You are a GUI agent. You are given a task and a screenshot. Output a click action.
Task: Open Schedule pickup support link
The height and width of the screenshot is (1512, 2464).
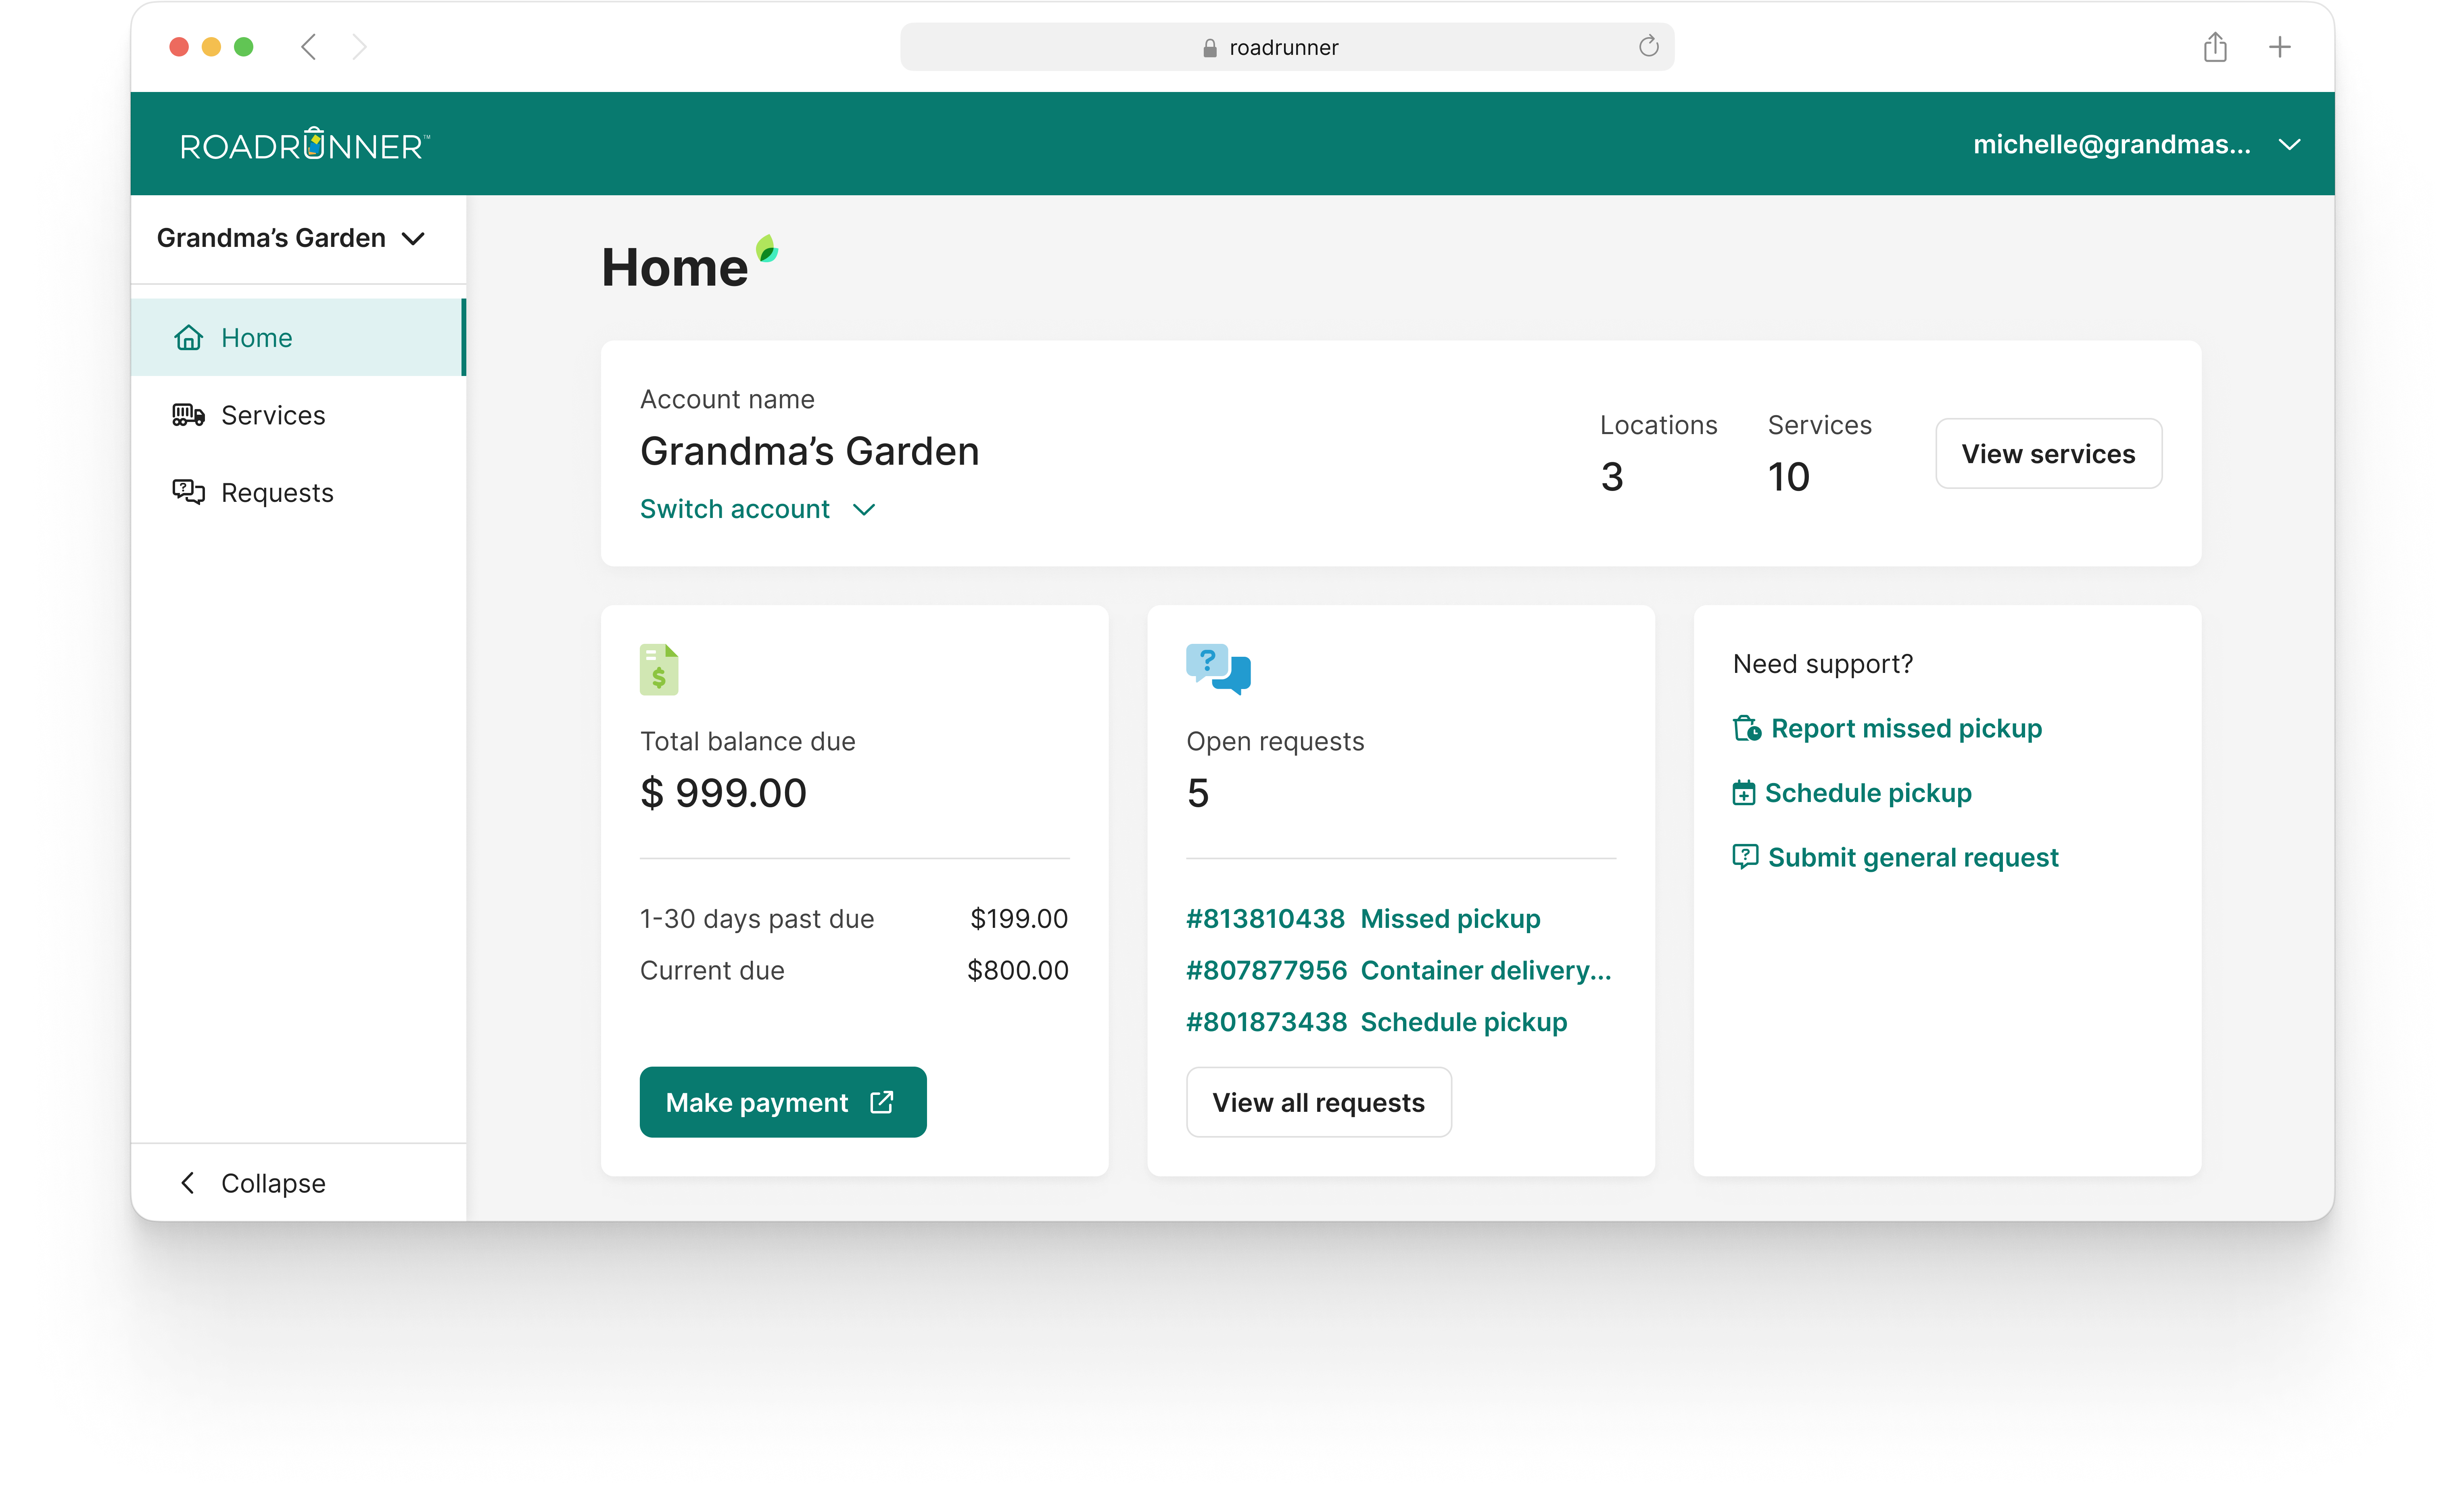point(1852,793)
